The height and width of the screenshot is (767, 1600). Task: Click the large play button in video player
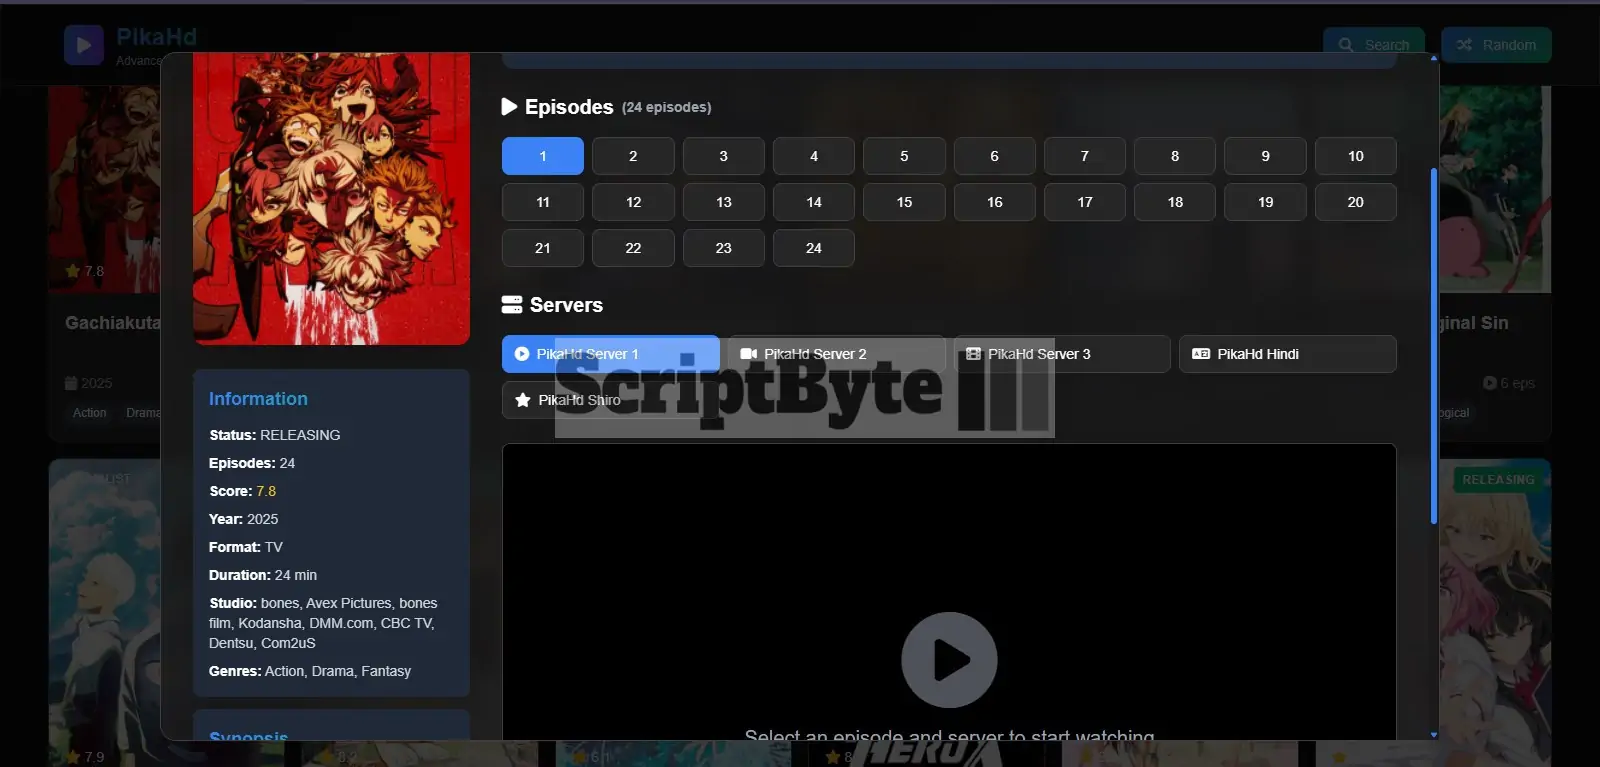(949, 660)
